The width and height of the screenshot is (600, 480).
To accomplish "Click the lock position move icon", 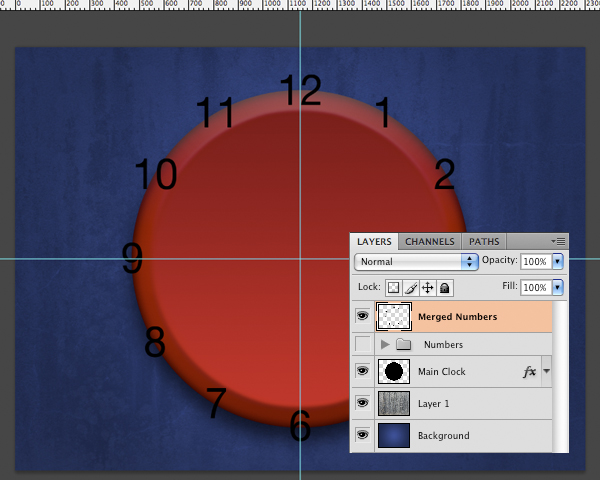I will [428, 288].
